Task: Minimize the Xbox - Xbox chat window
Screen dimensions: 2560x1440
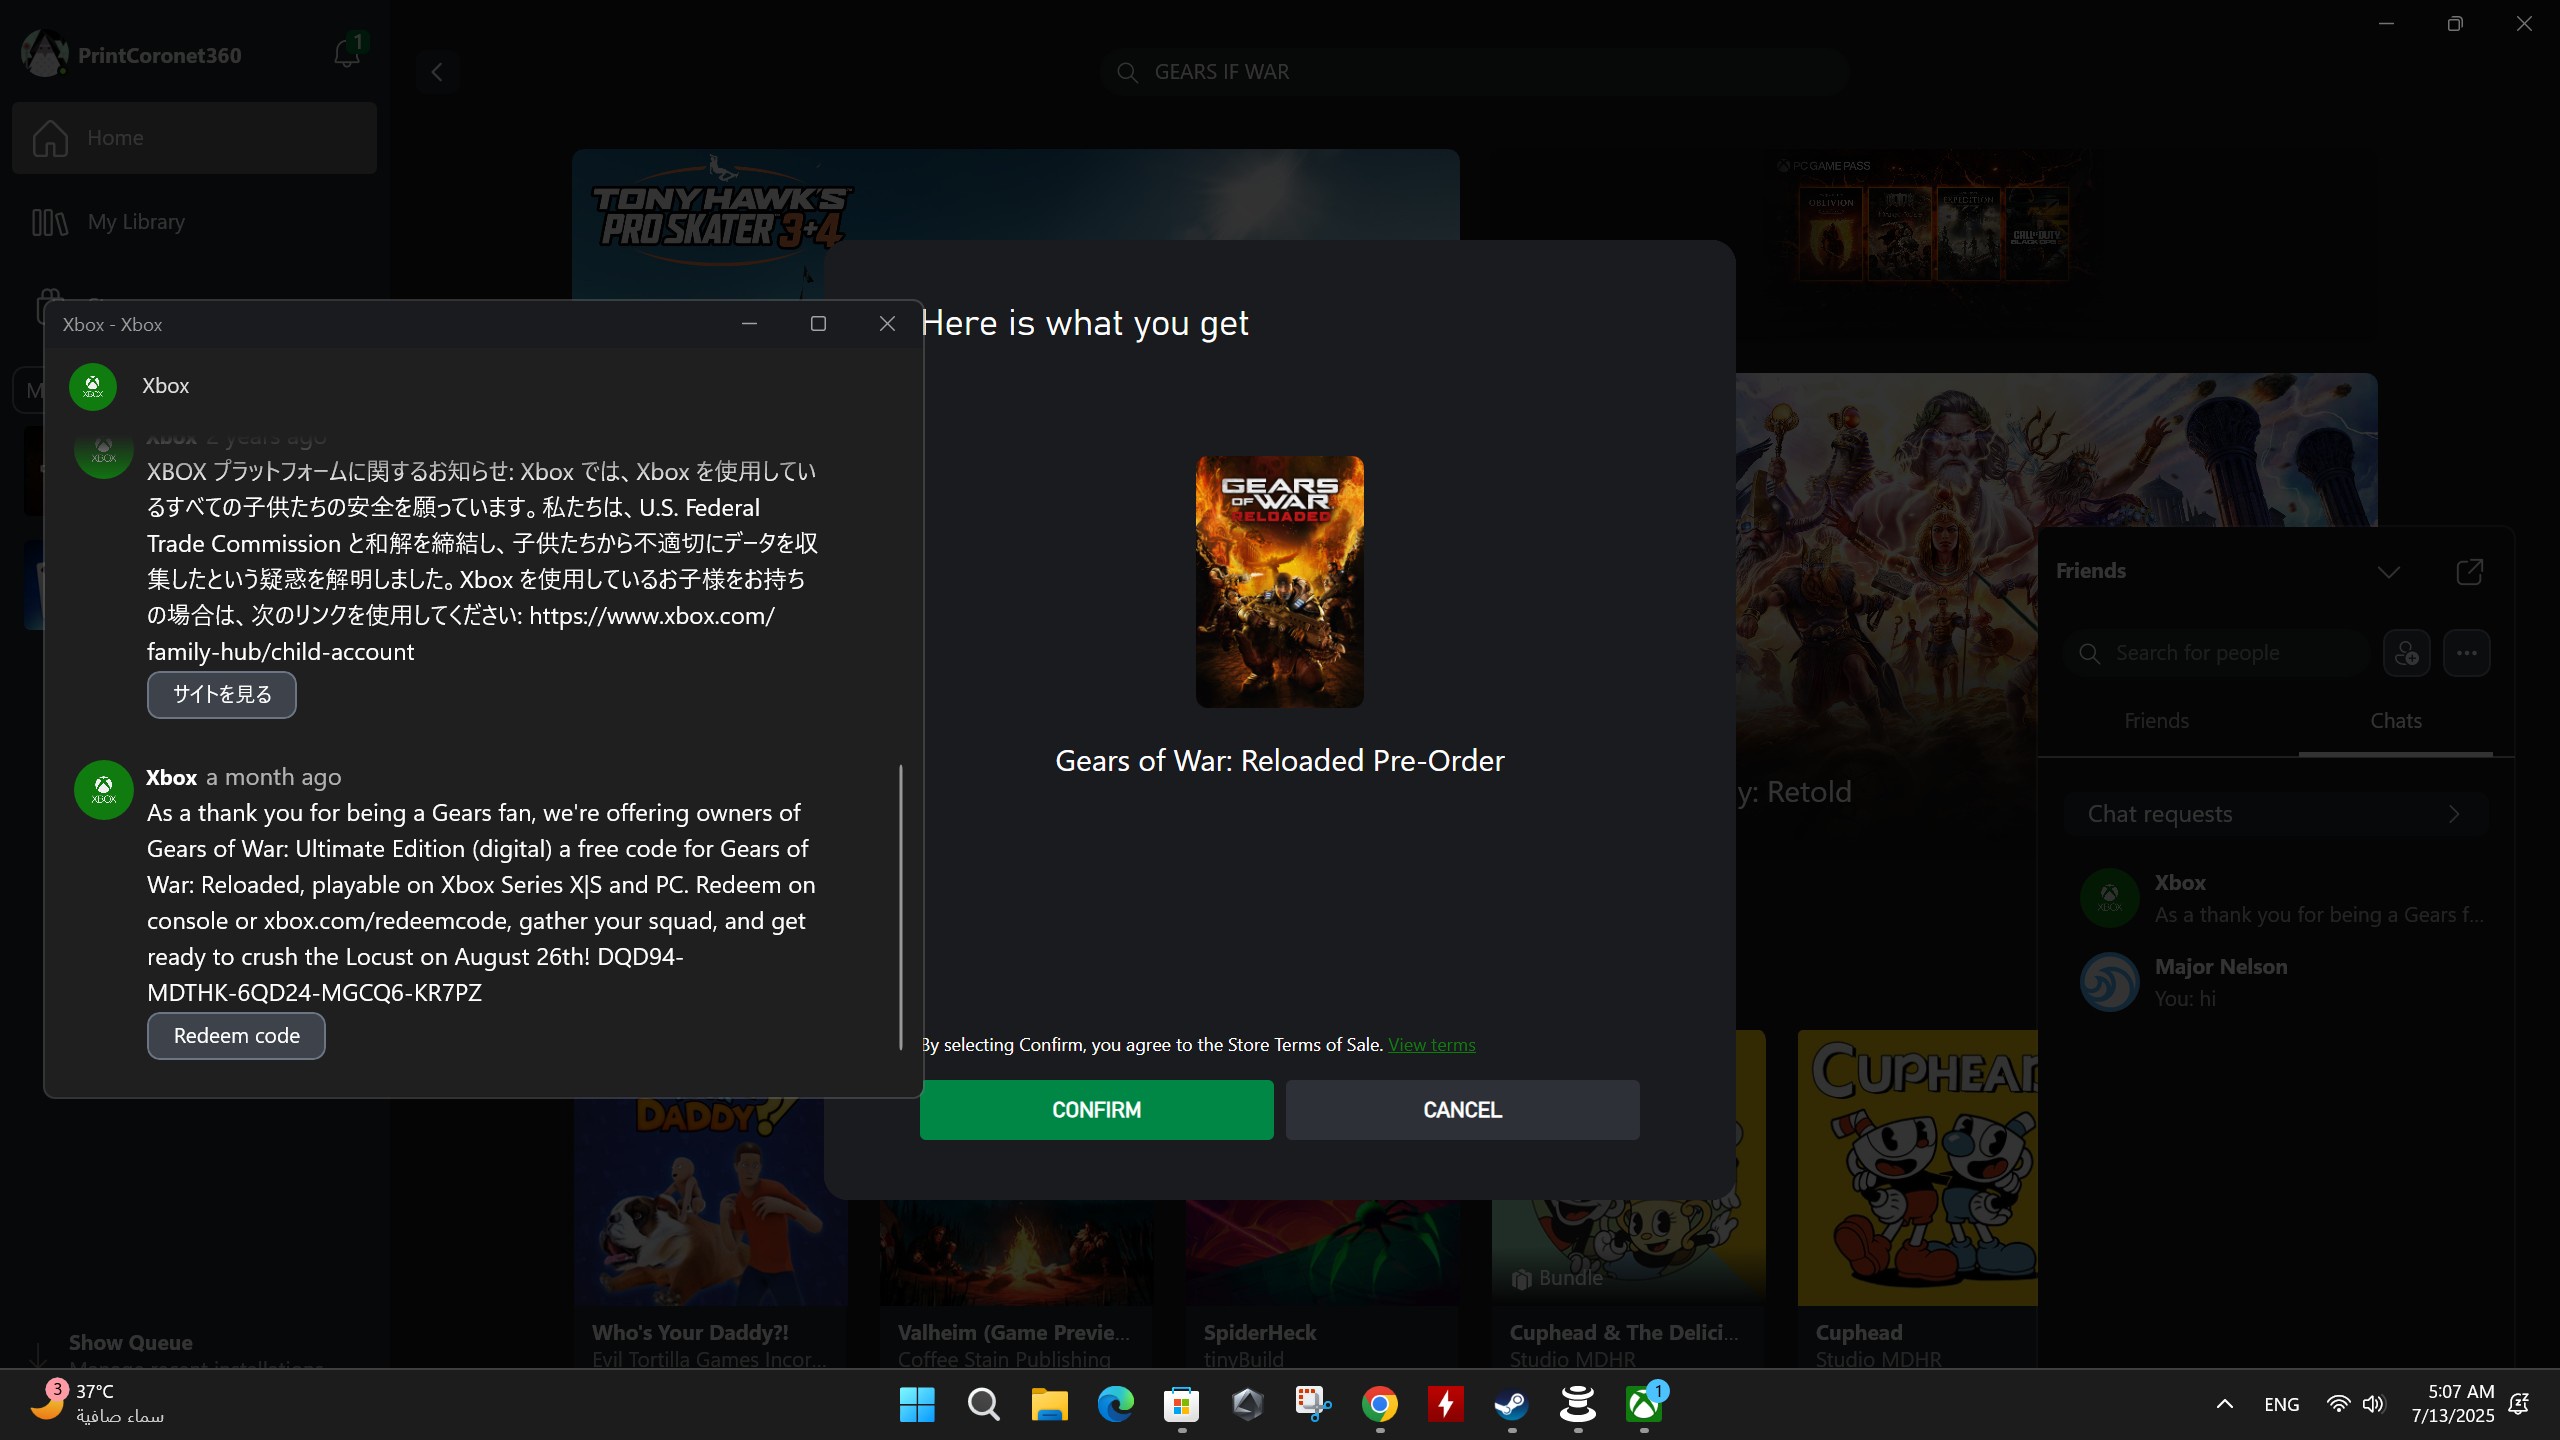Action: click(749, 324)
